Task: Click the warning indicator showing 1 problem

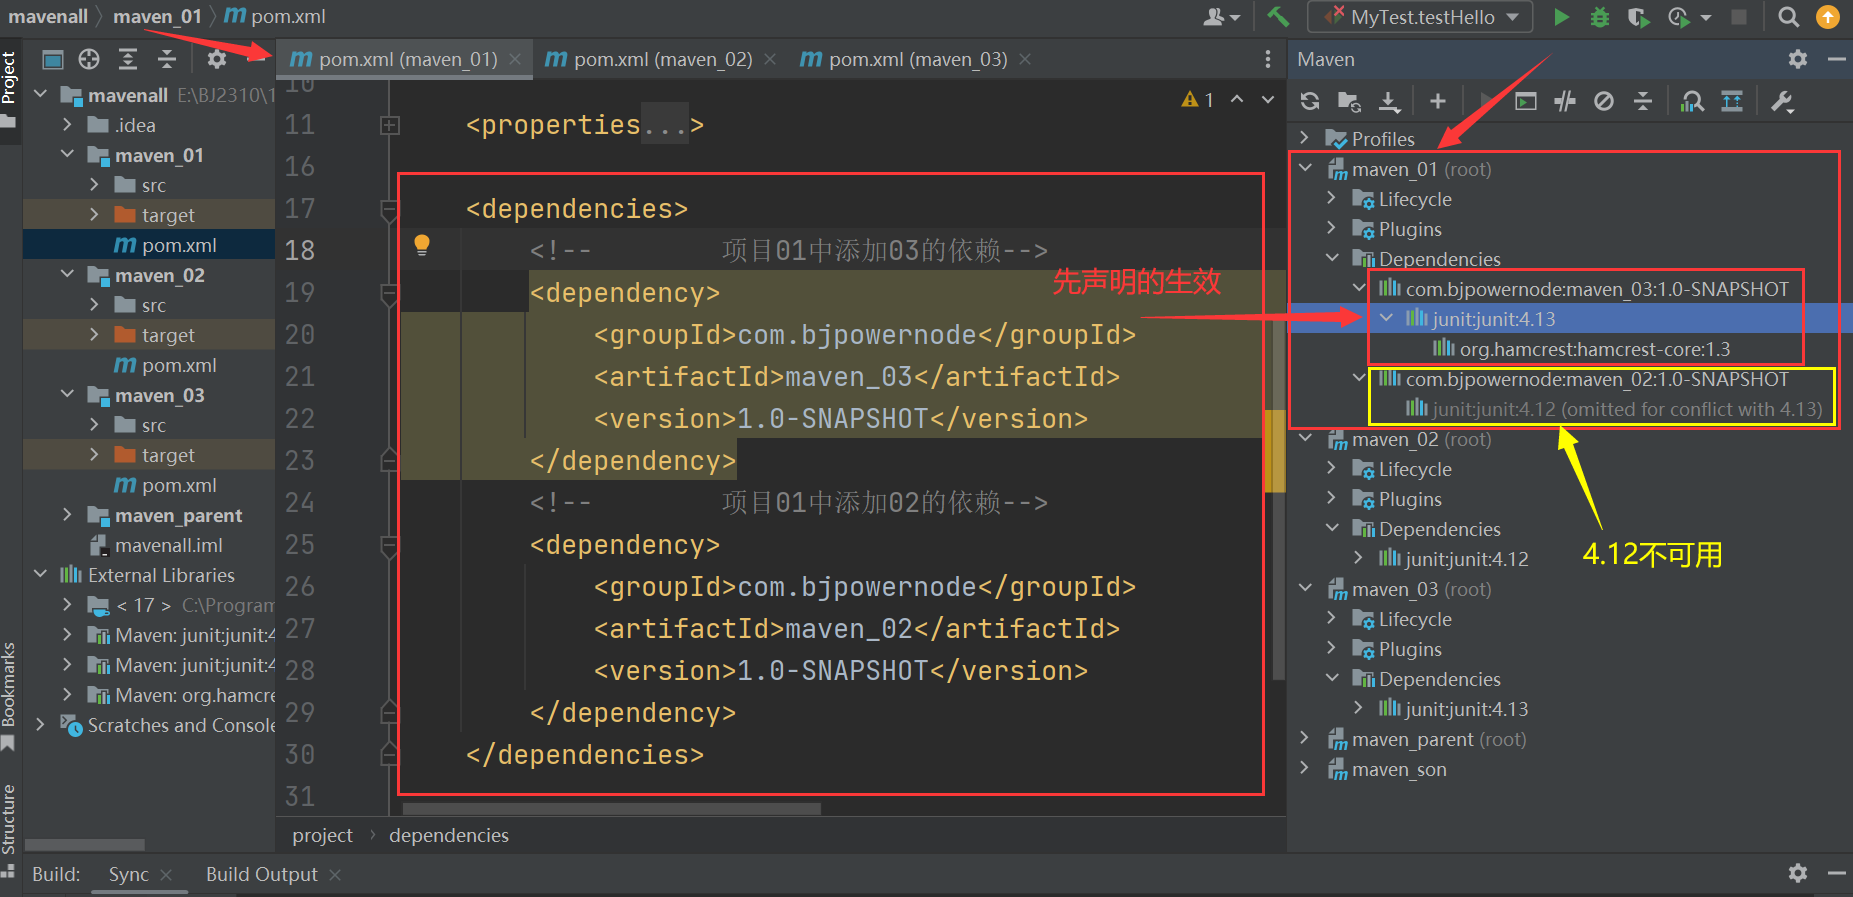Action: click(1197, 99)
